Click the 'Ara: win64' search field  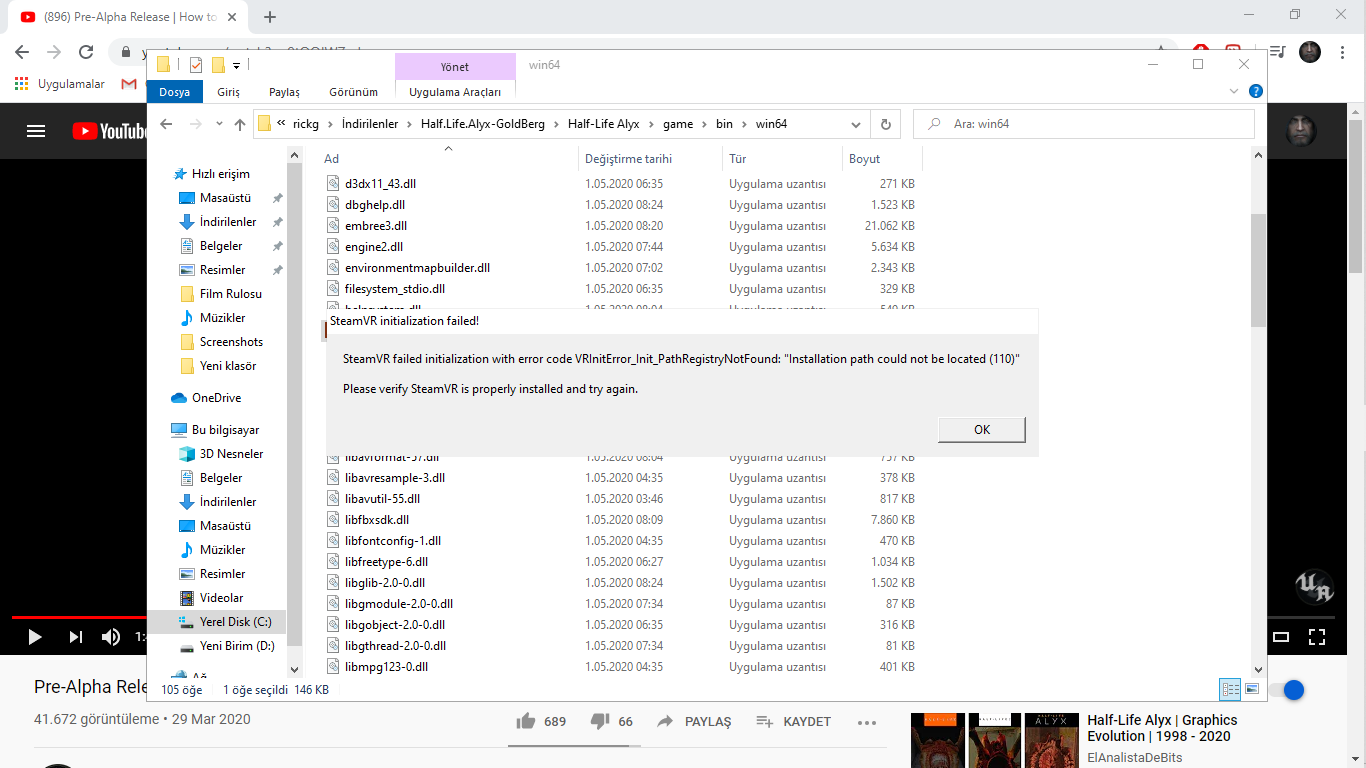click(1084, 124)
